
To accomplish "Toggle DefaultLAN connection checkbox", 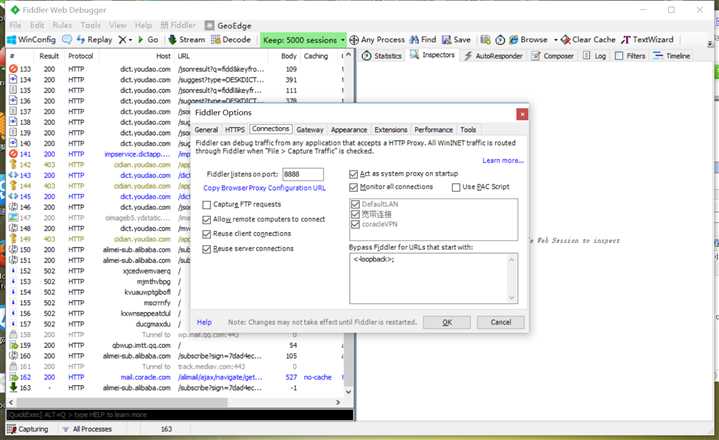I will click(355, 204).
